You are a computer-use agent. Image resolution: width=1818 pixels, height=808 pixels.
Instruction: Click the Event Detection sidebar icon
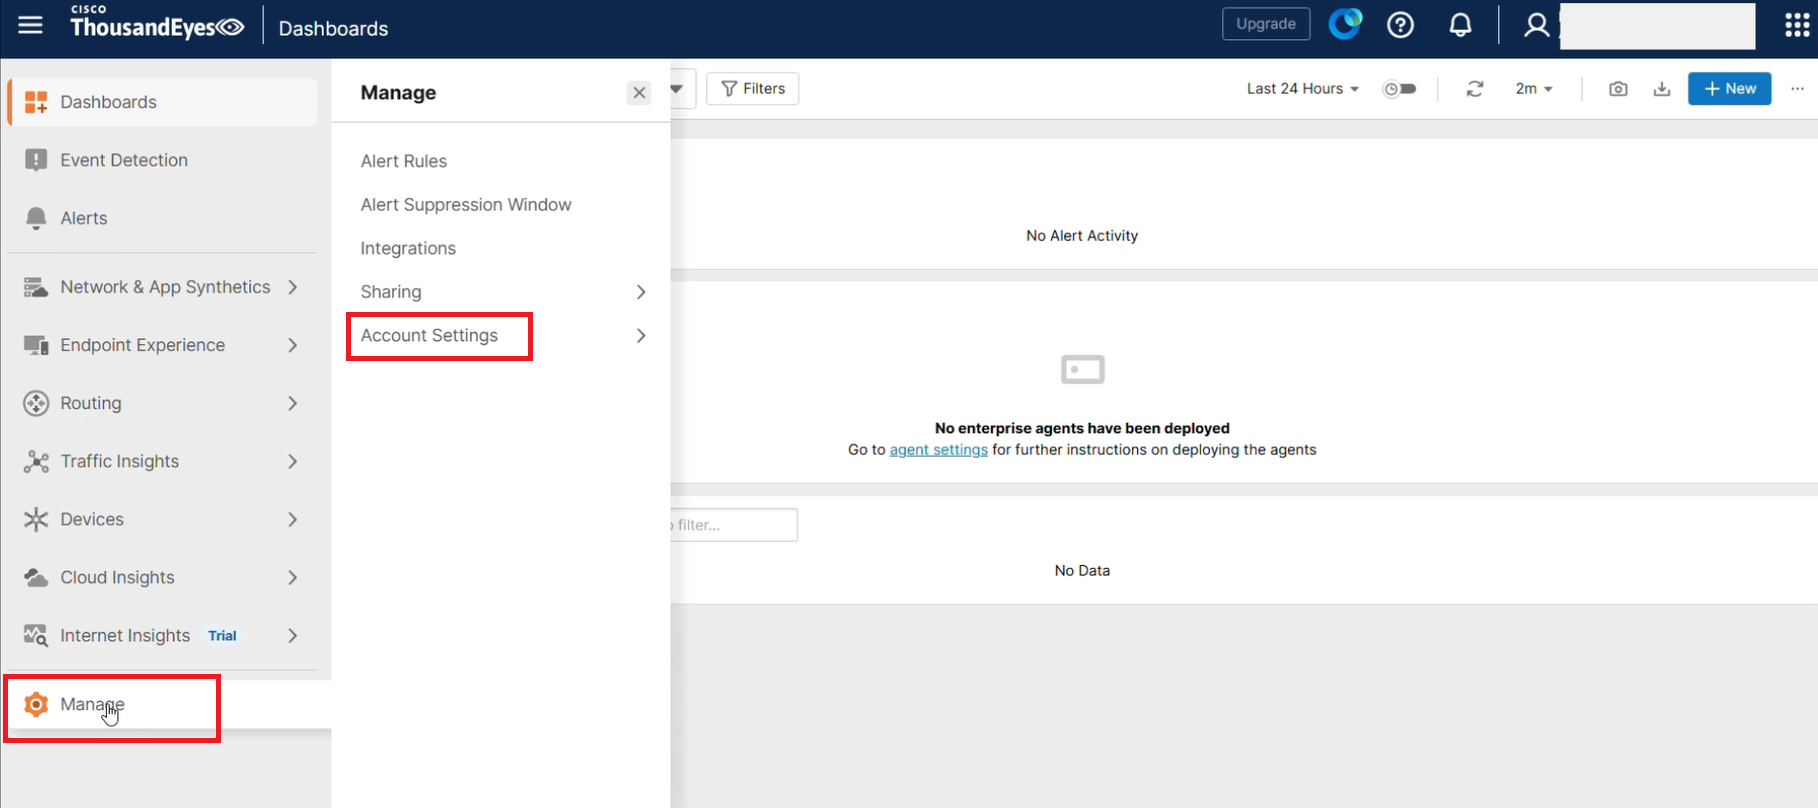(x=36, y=160)
